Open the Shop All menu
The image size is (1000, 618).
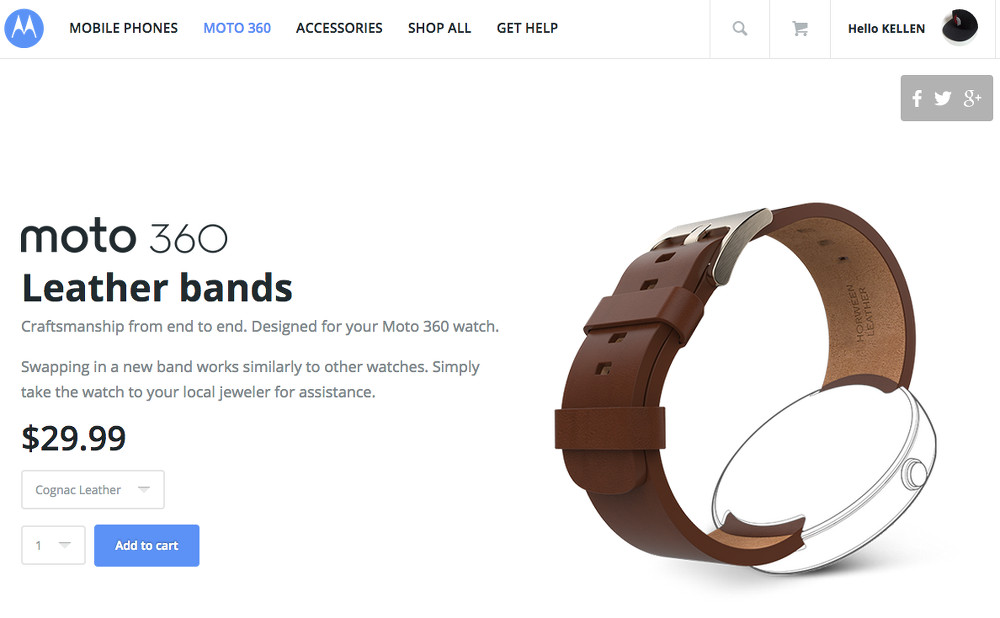pyautogui.click(x=439, y=28)
